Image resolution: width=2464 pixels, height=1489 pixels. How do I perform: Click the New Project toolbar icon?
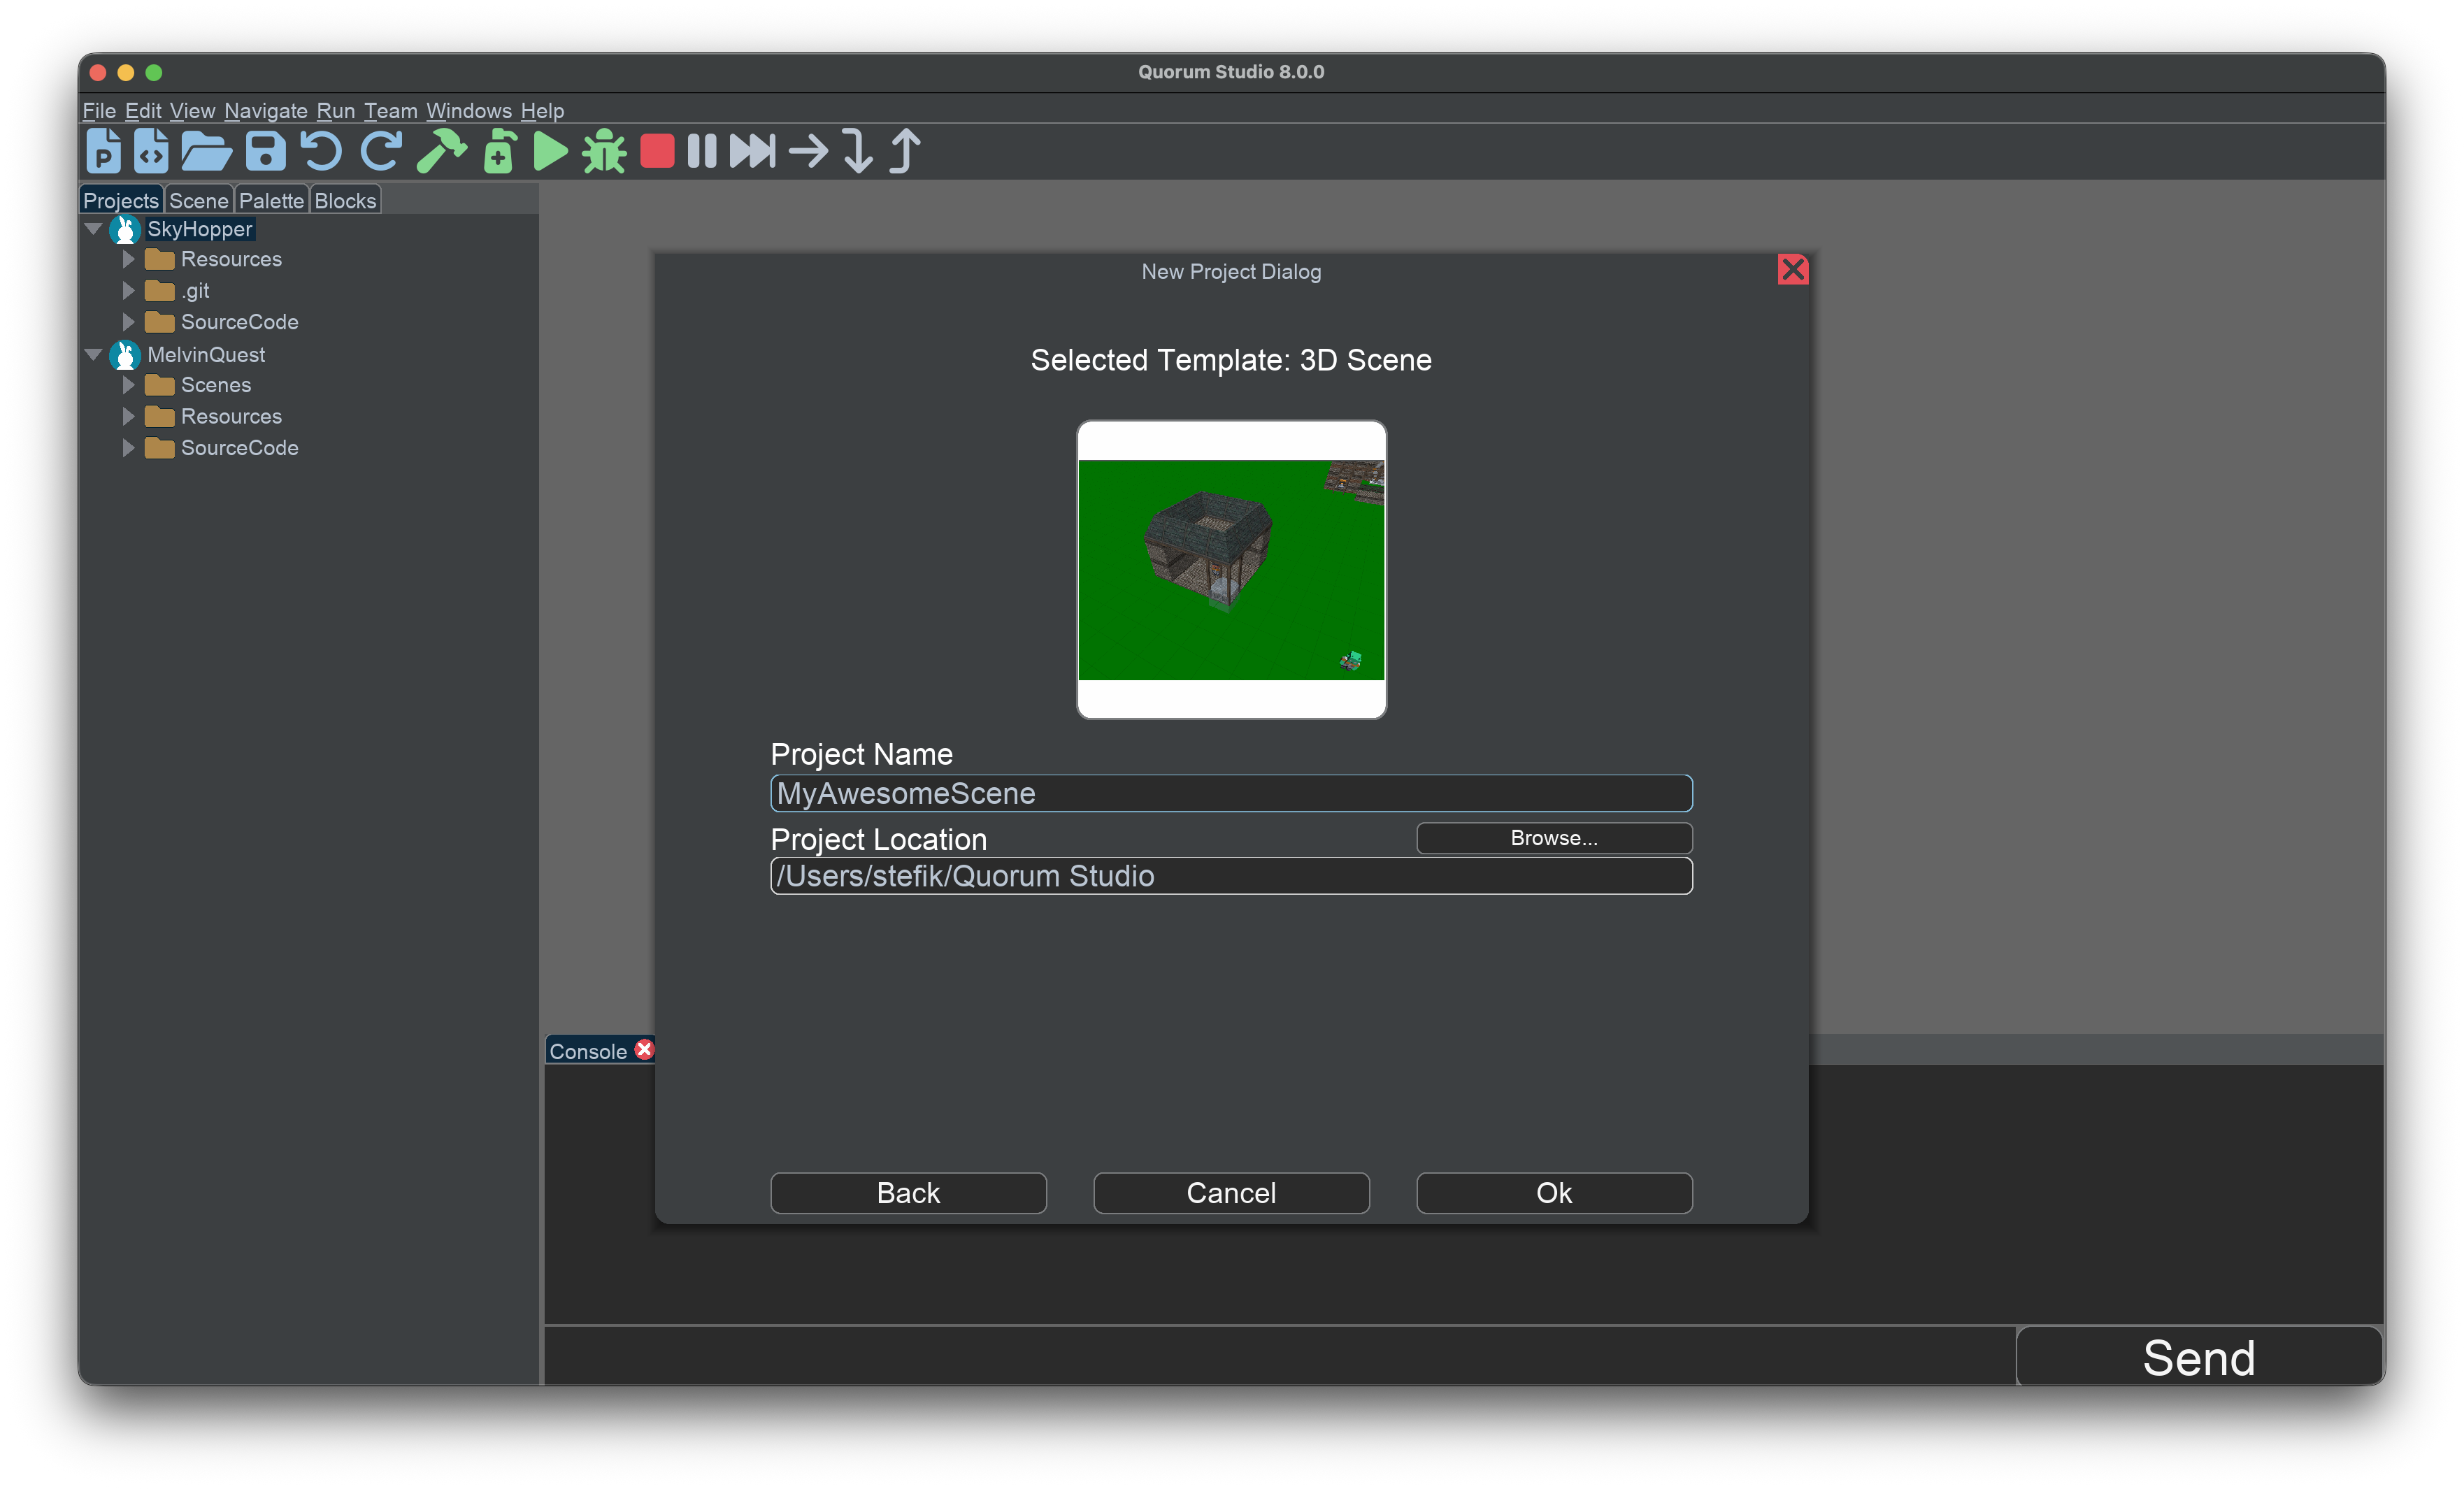point(103,151)
